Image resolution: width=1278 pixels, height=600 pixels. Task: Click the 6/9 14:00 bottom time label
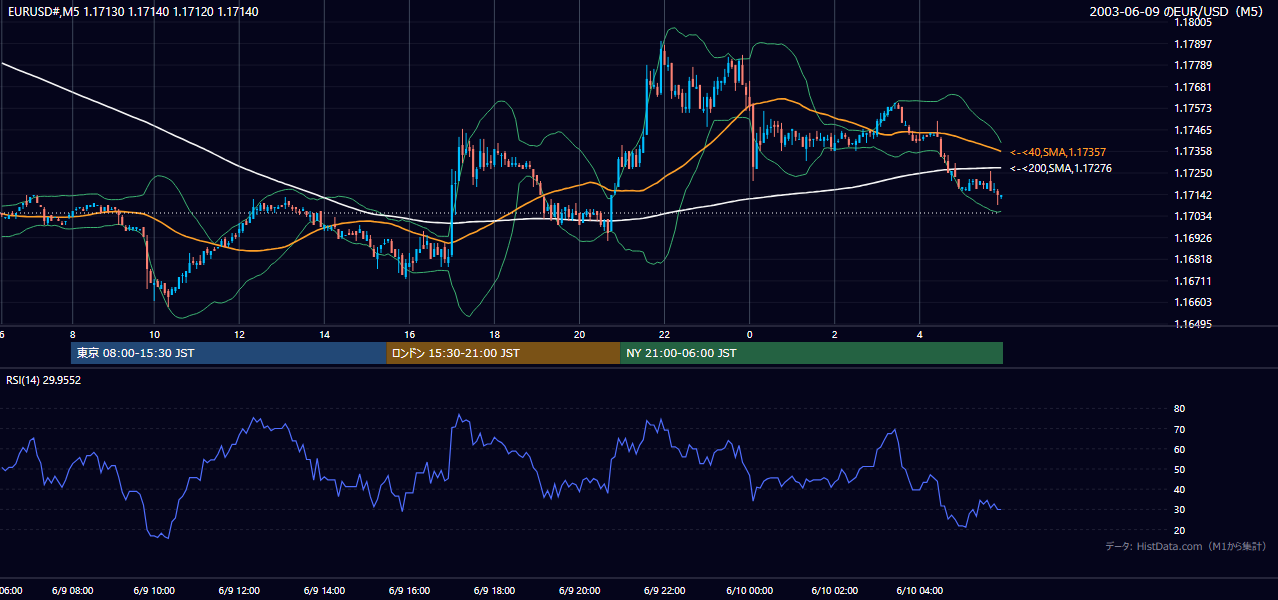point(325,590)
